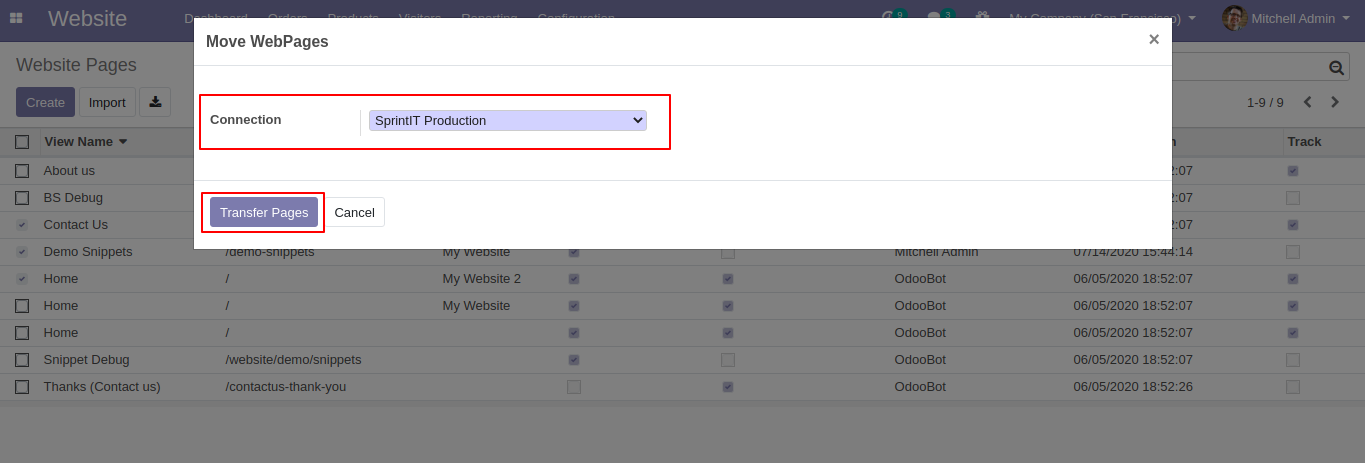Viewport: 1365px width, 463px height.
Task: Go to previous page arrow
Action: 1305,102
